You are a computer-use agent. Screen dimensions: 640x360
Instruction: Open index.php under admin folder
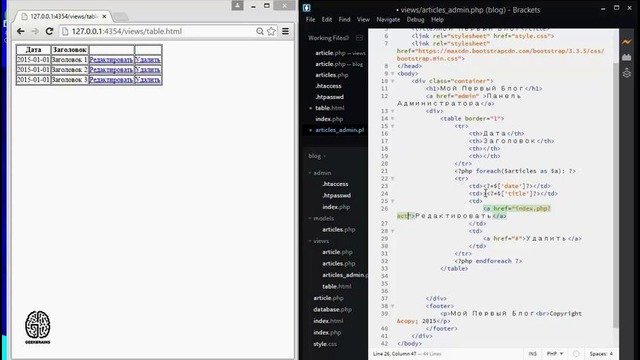[336, 207]
